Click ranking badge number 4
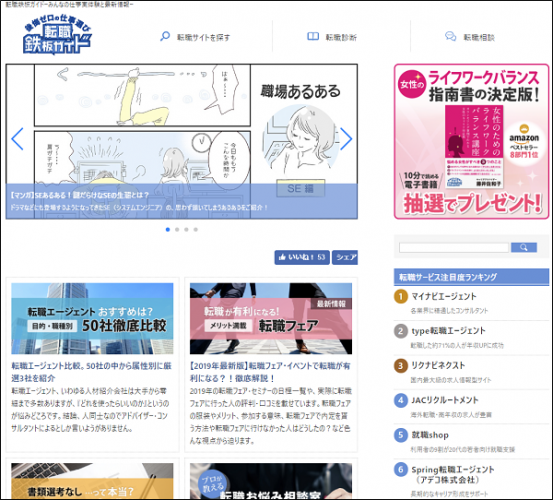This screenshot has height=500, width=553. point(400,401)
